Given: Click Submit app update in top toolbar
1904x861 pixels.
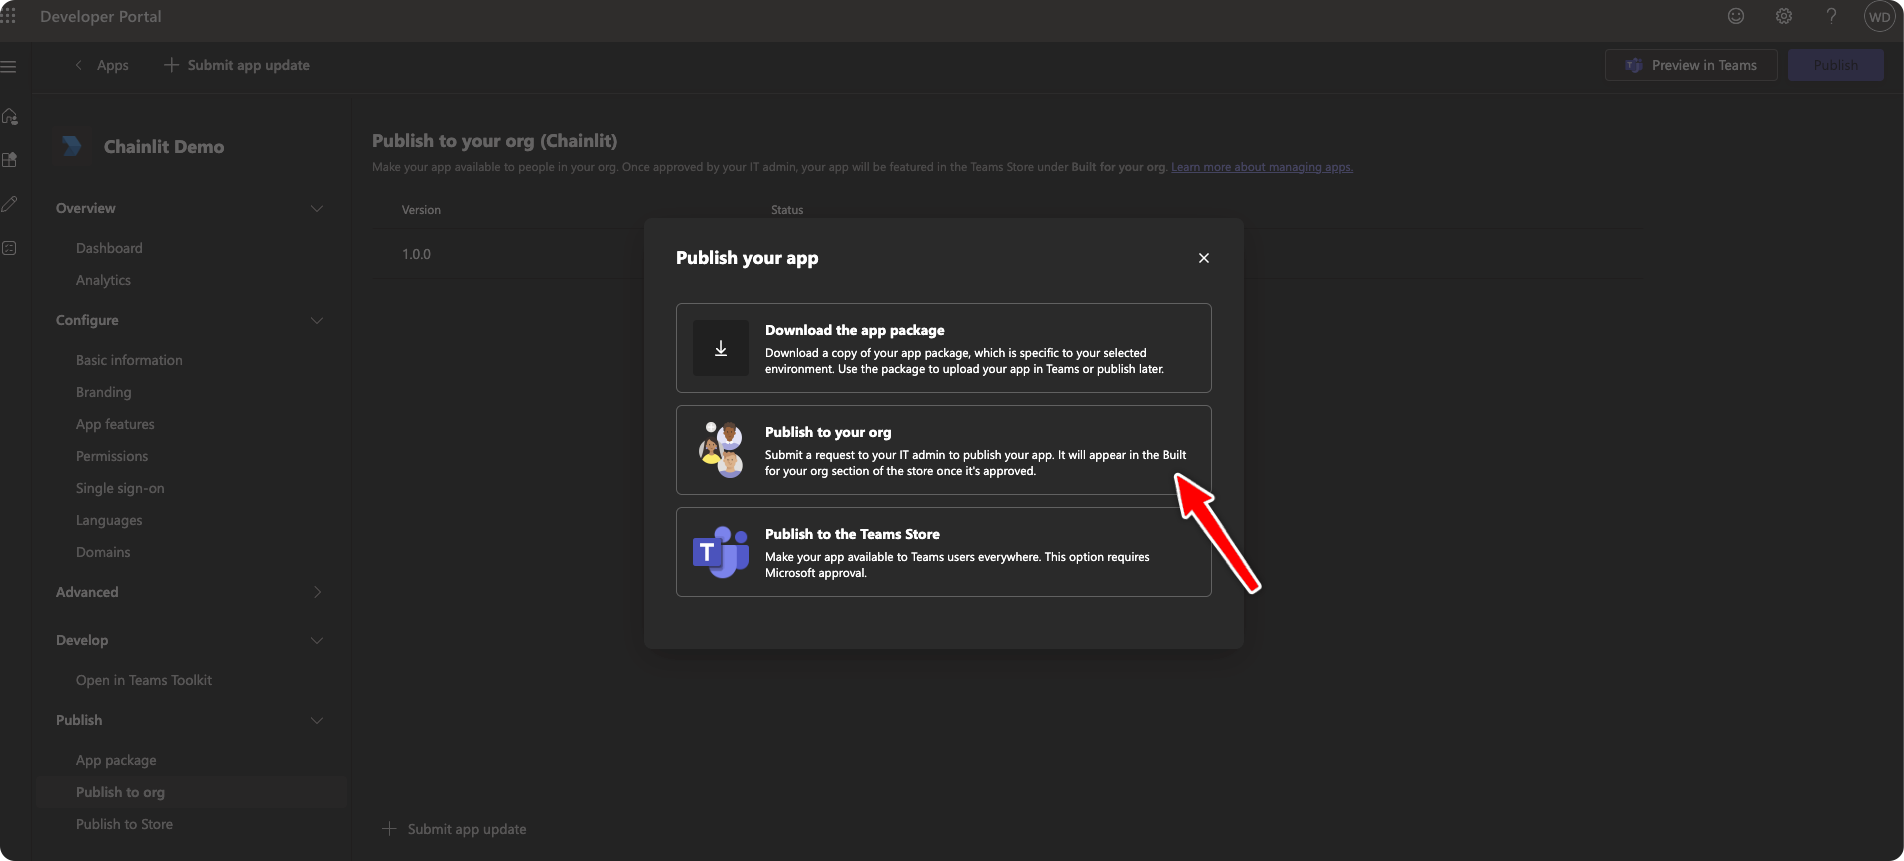Looking at the screenshot, I should pyautogui.click(x=237, y=65).
